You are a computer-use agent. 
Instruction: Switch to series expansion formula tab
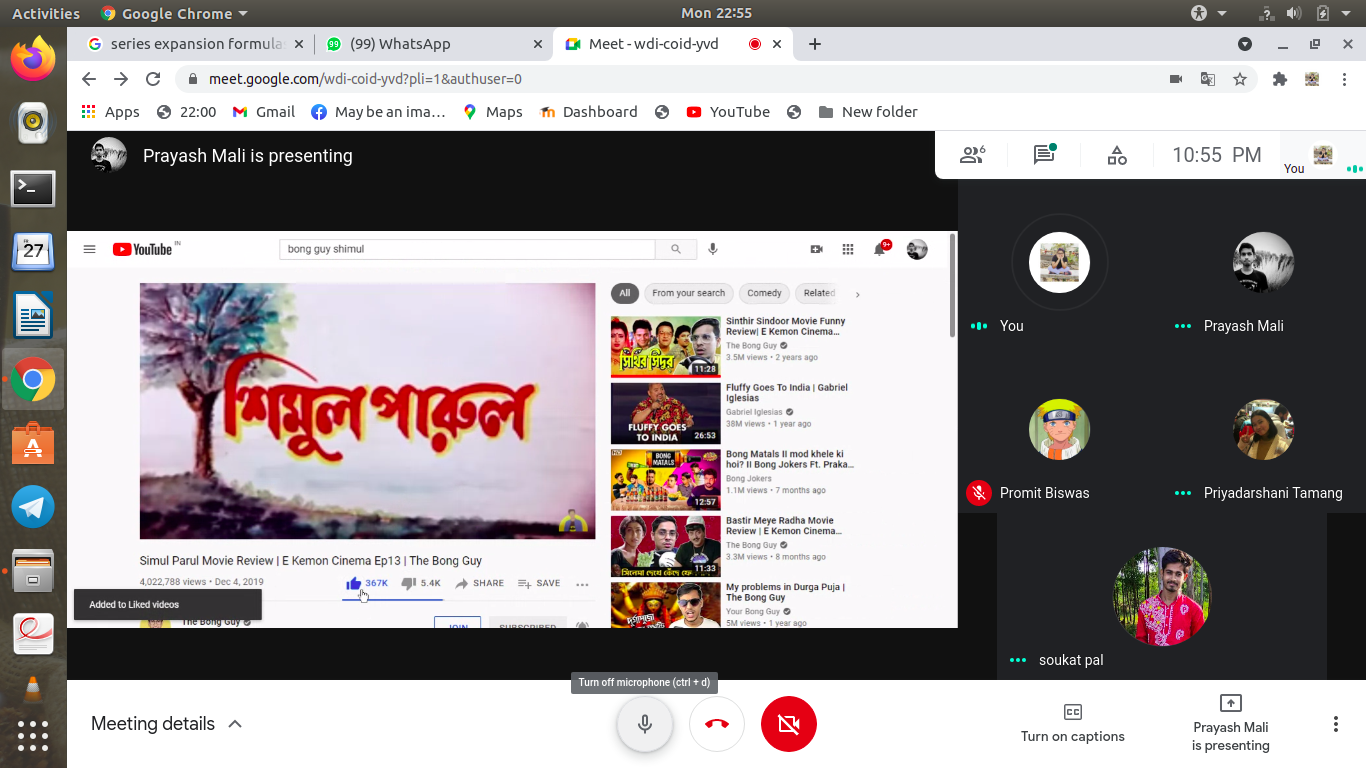click(x=190, y=44)
